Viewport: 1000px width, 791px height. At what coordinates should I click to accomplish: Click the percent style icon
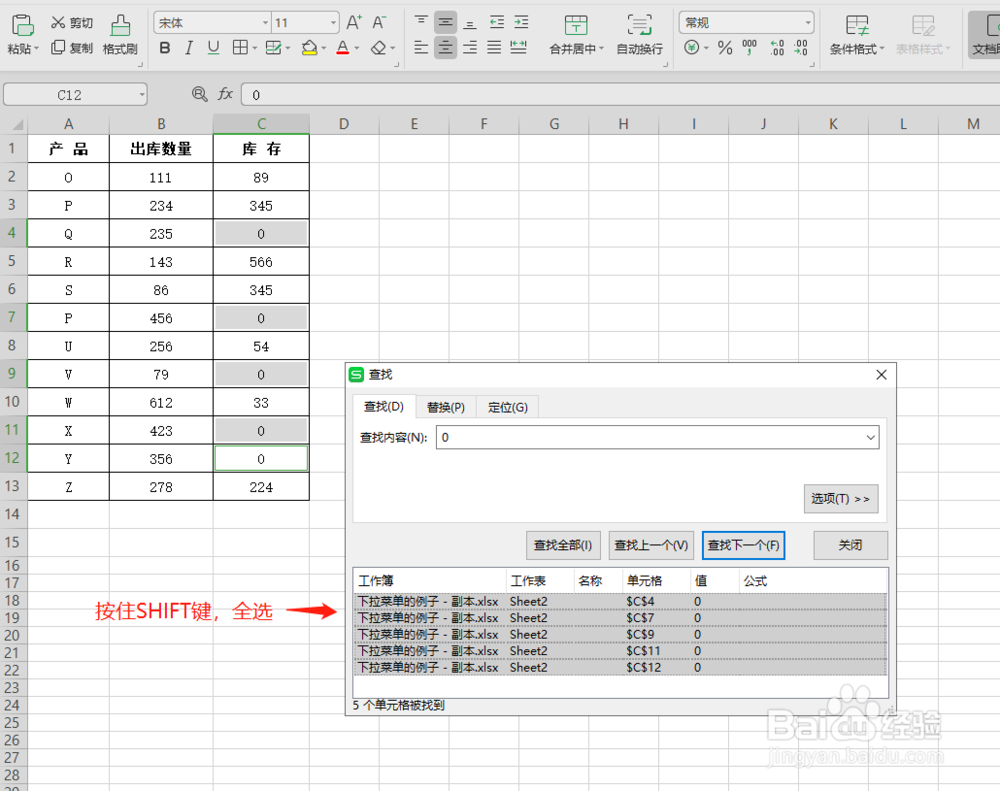(x=725, y=46)
